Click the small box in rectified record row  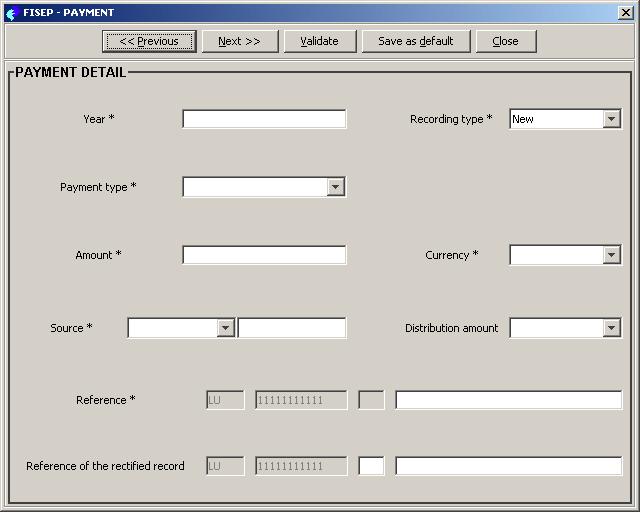pyautogui.click(x=371, y=466)
